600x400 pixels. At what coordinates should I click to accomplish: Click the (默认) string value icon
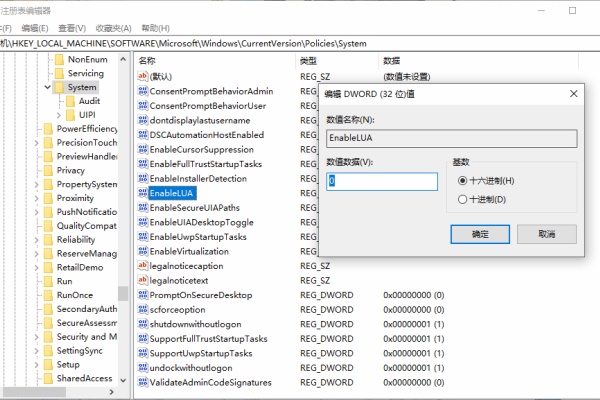pyautogui.click(x=142, y=76)
